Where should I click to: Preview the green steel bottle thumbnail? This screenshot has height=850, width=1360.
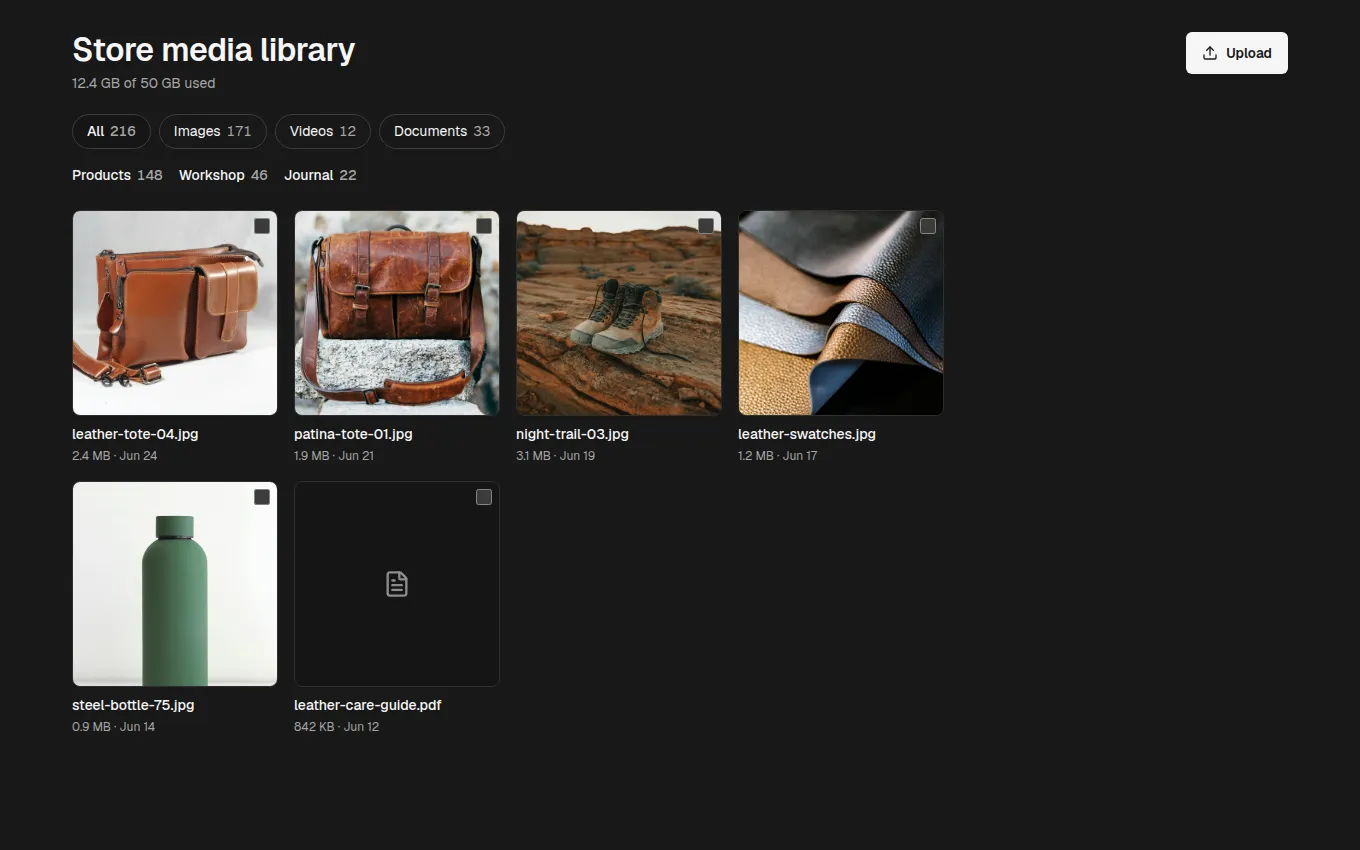coord(175,584)
